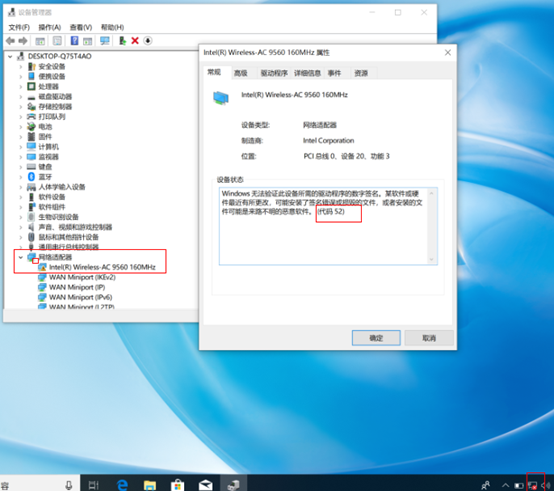Expand the 蓝牙 Bluetooth category
Screen dimensions: 554x491
click(x=20, y=177)
